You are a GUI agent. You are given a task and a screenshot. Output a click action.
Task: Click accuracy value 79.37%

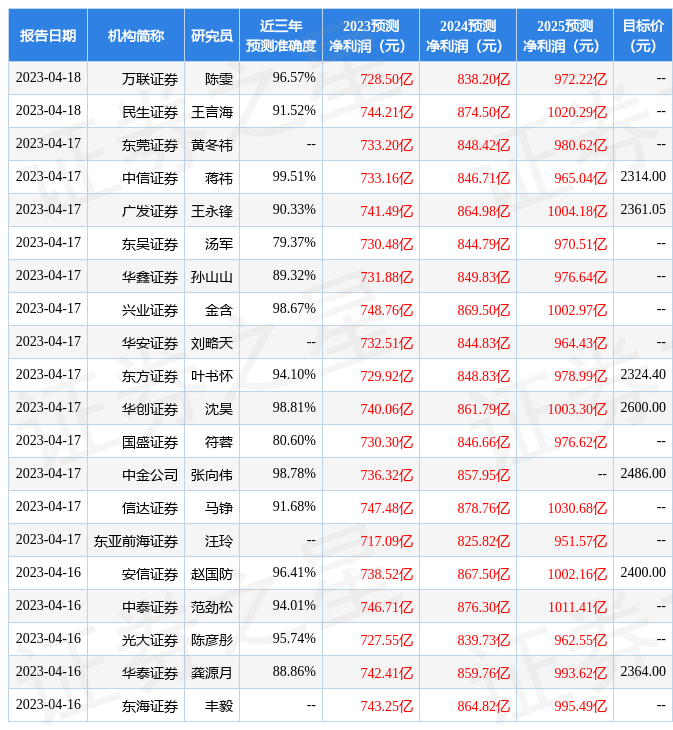tap(294, 242)
